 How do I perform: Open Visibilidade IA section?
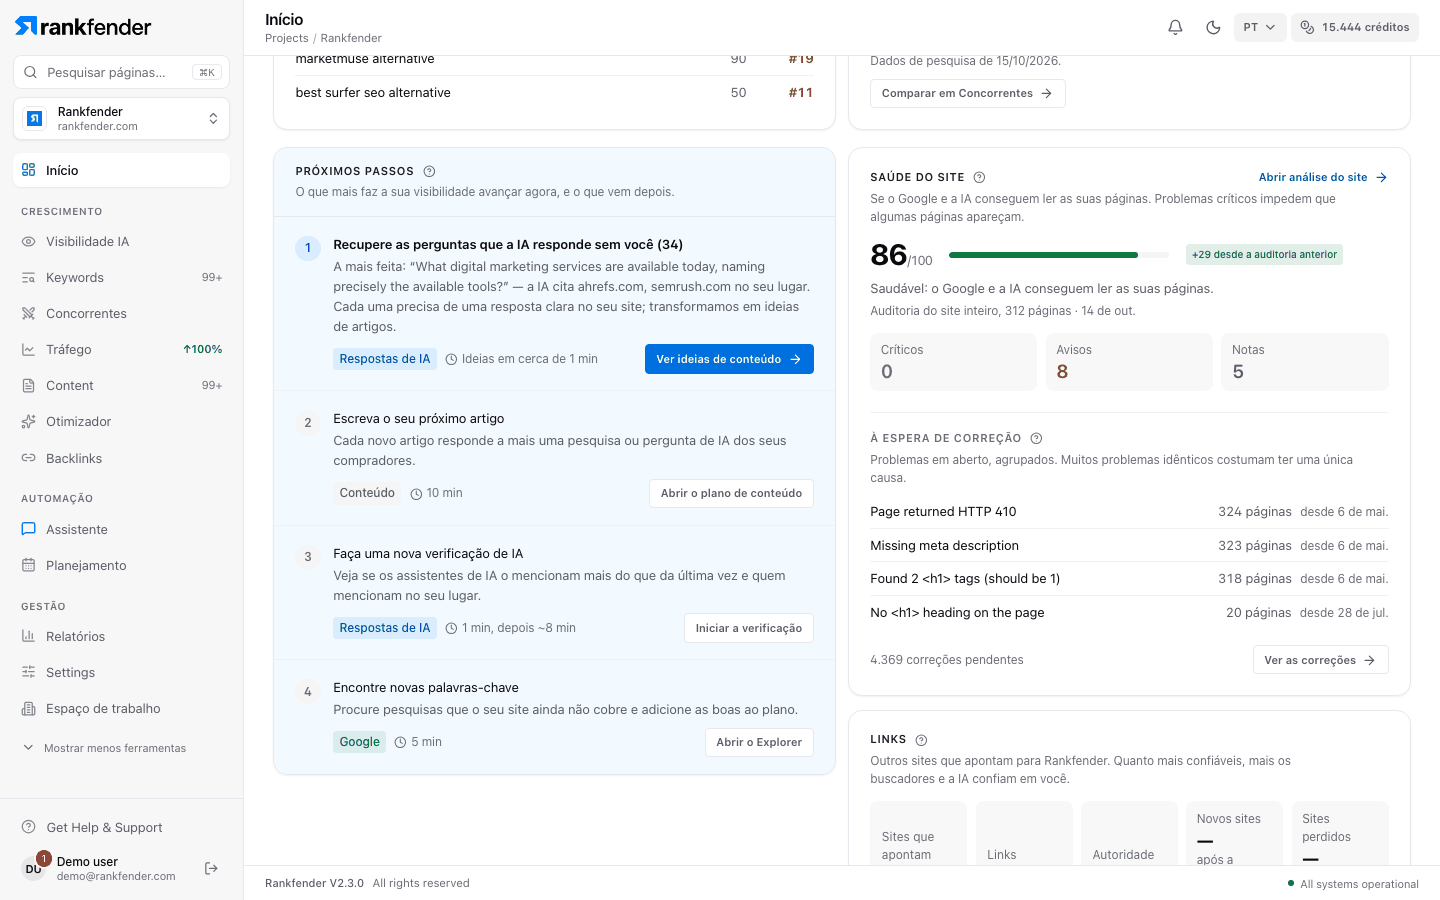click(x=122, y=241)
